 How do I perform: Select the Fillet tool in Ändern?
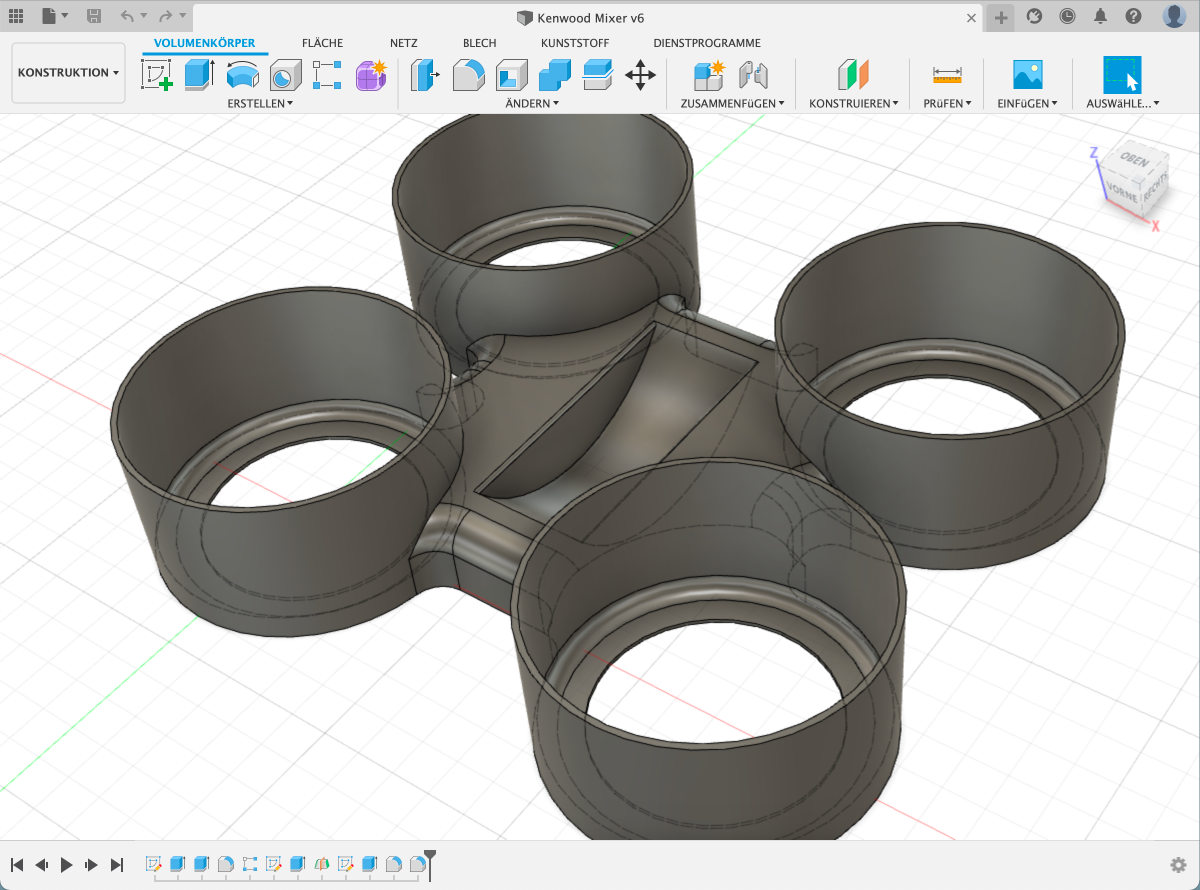469,75
